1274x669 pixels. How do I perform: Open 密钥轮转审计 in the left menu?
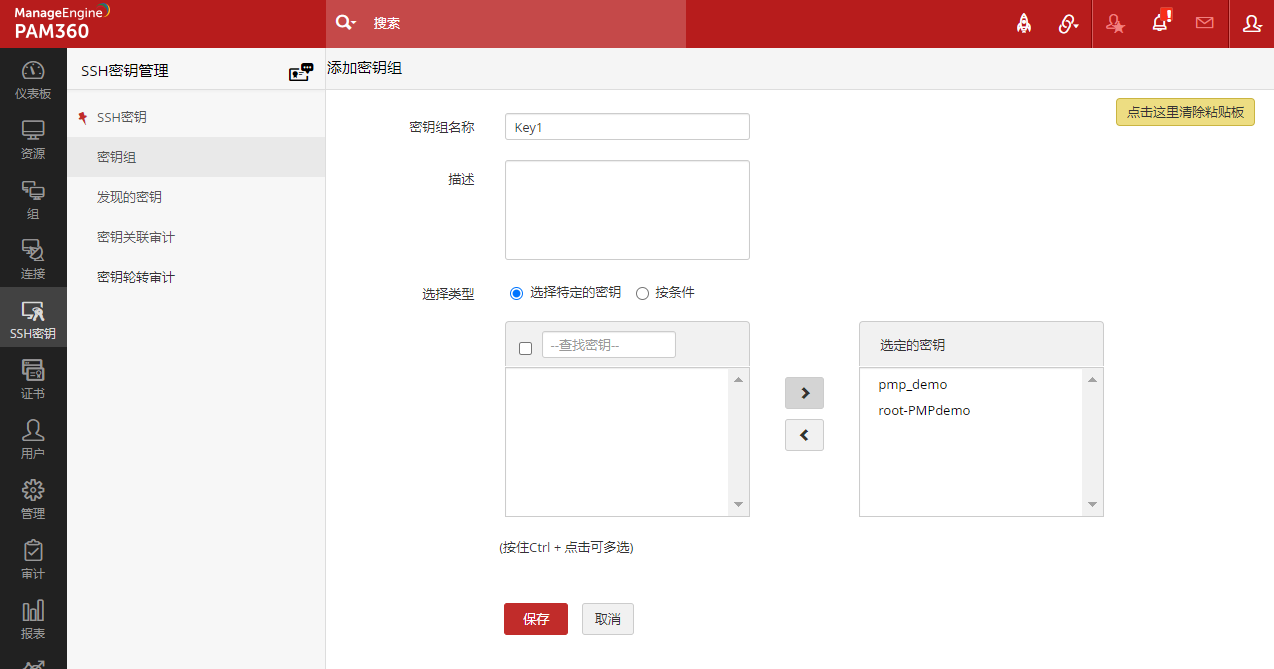click(135, 277)
